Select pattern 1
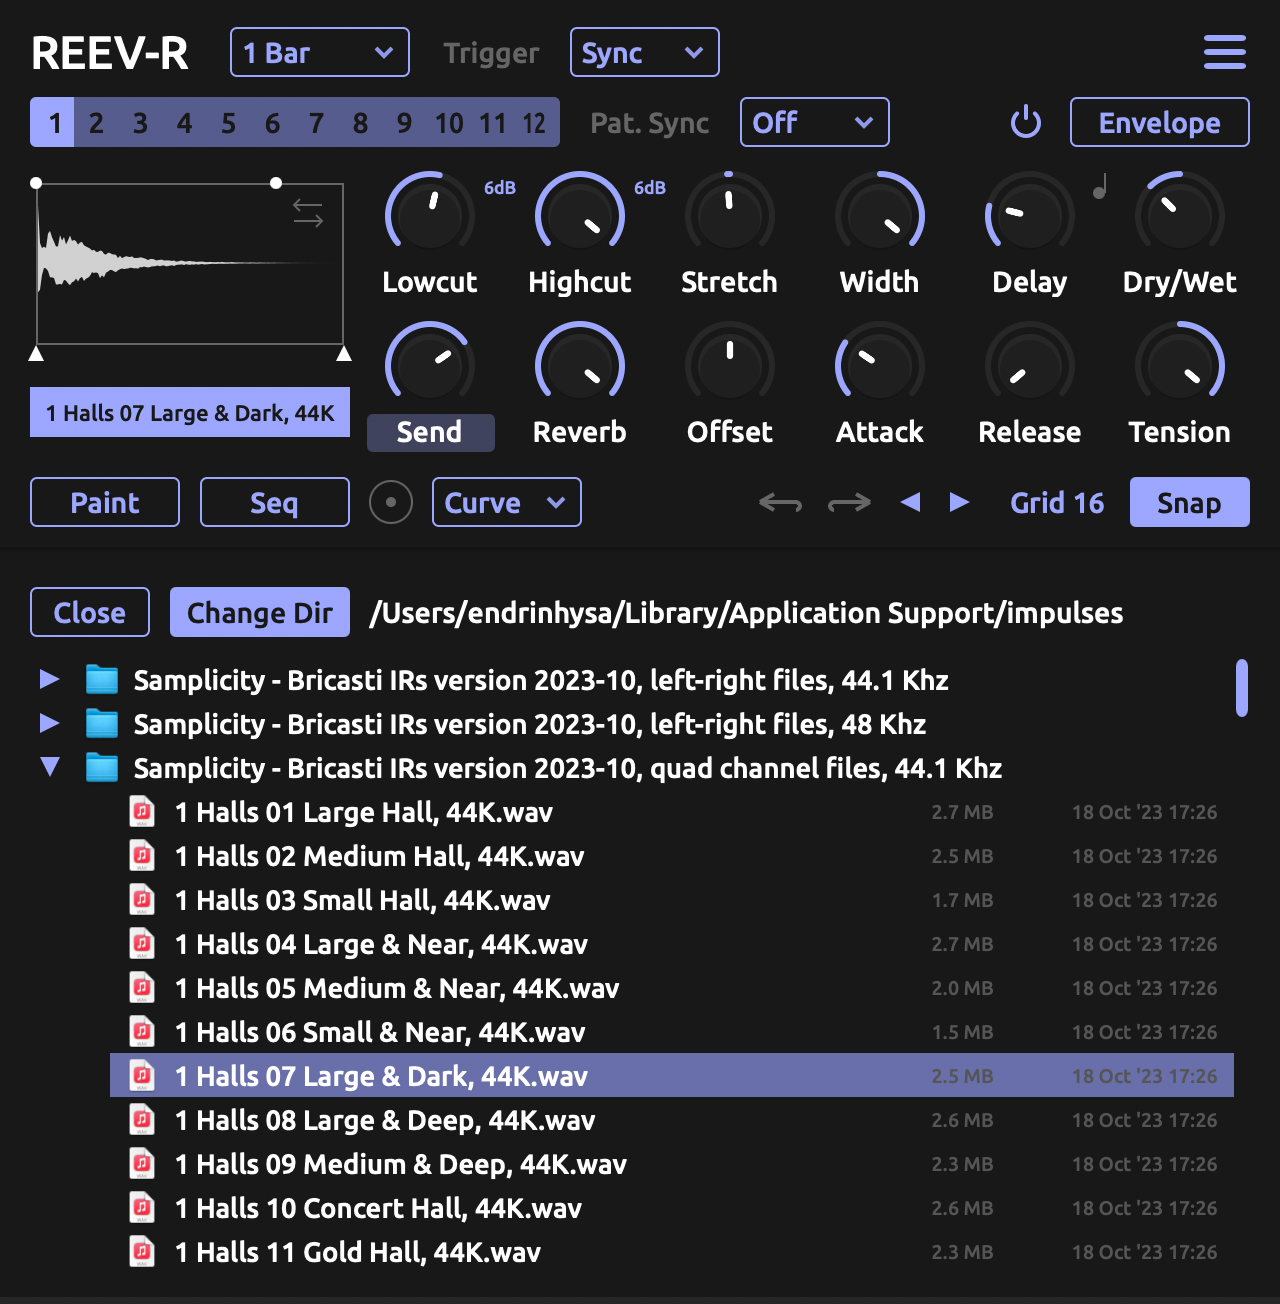This screenshot has width=1280, height=1304. [x=53, y=122]
